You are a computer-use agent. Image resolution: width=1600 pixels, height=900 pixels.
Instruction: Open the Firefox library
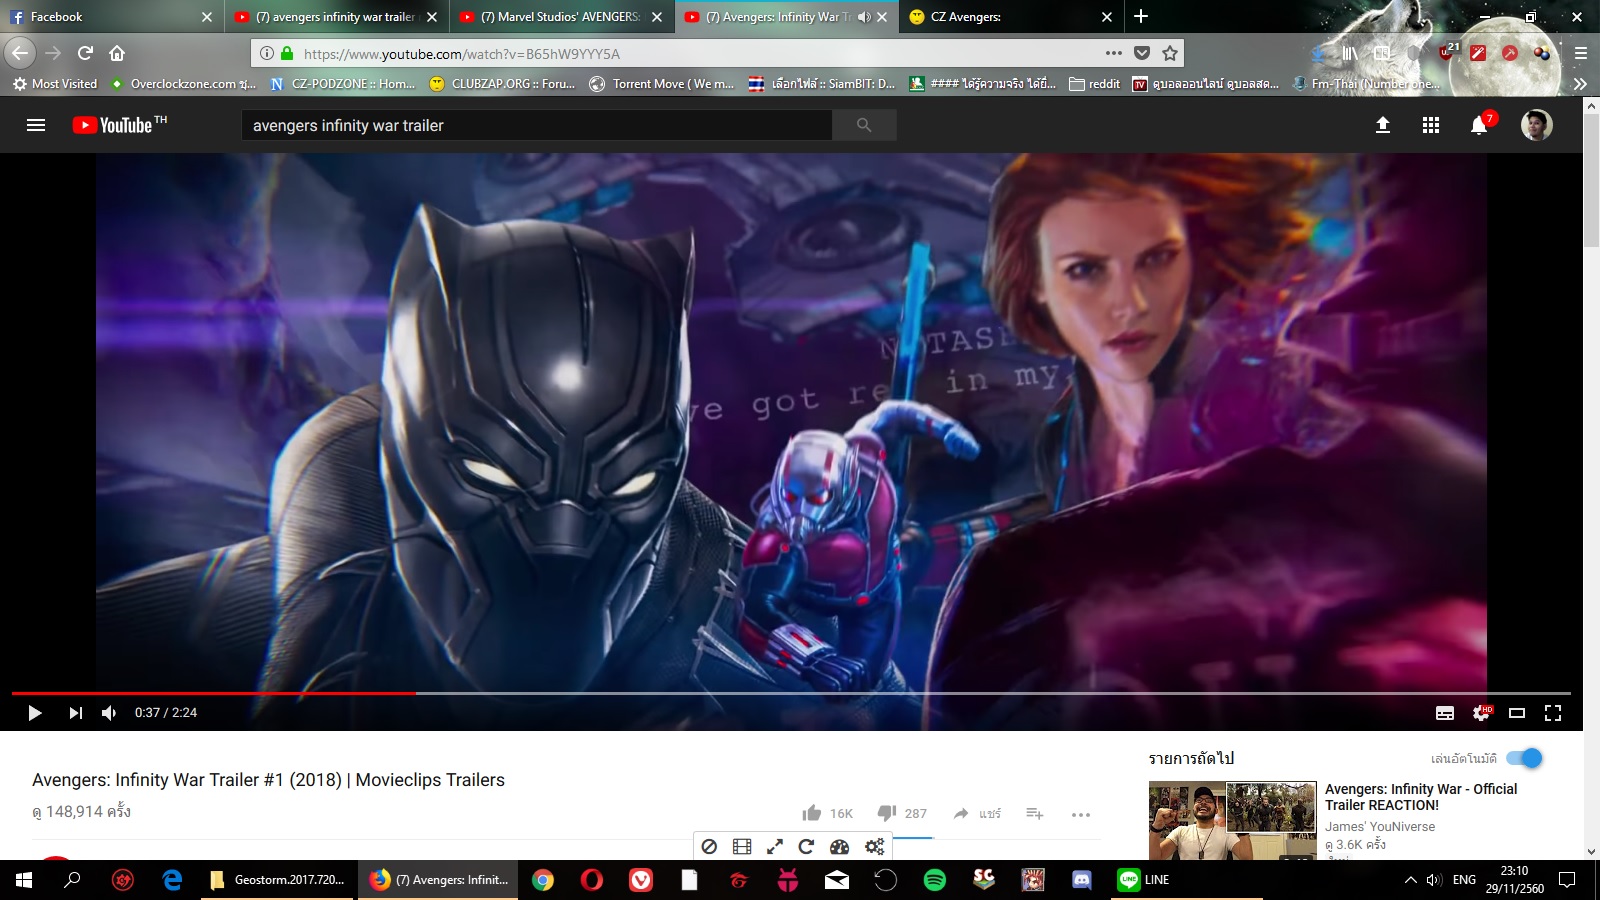coord(1350,53)
